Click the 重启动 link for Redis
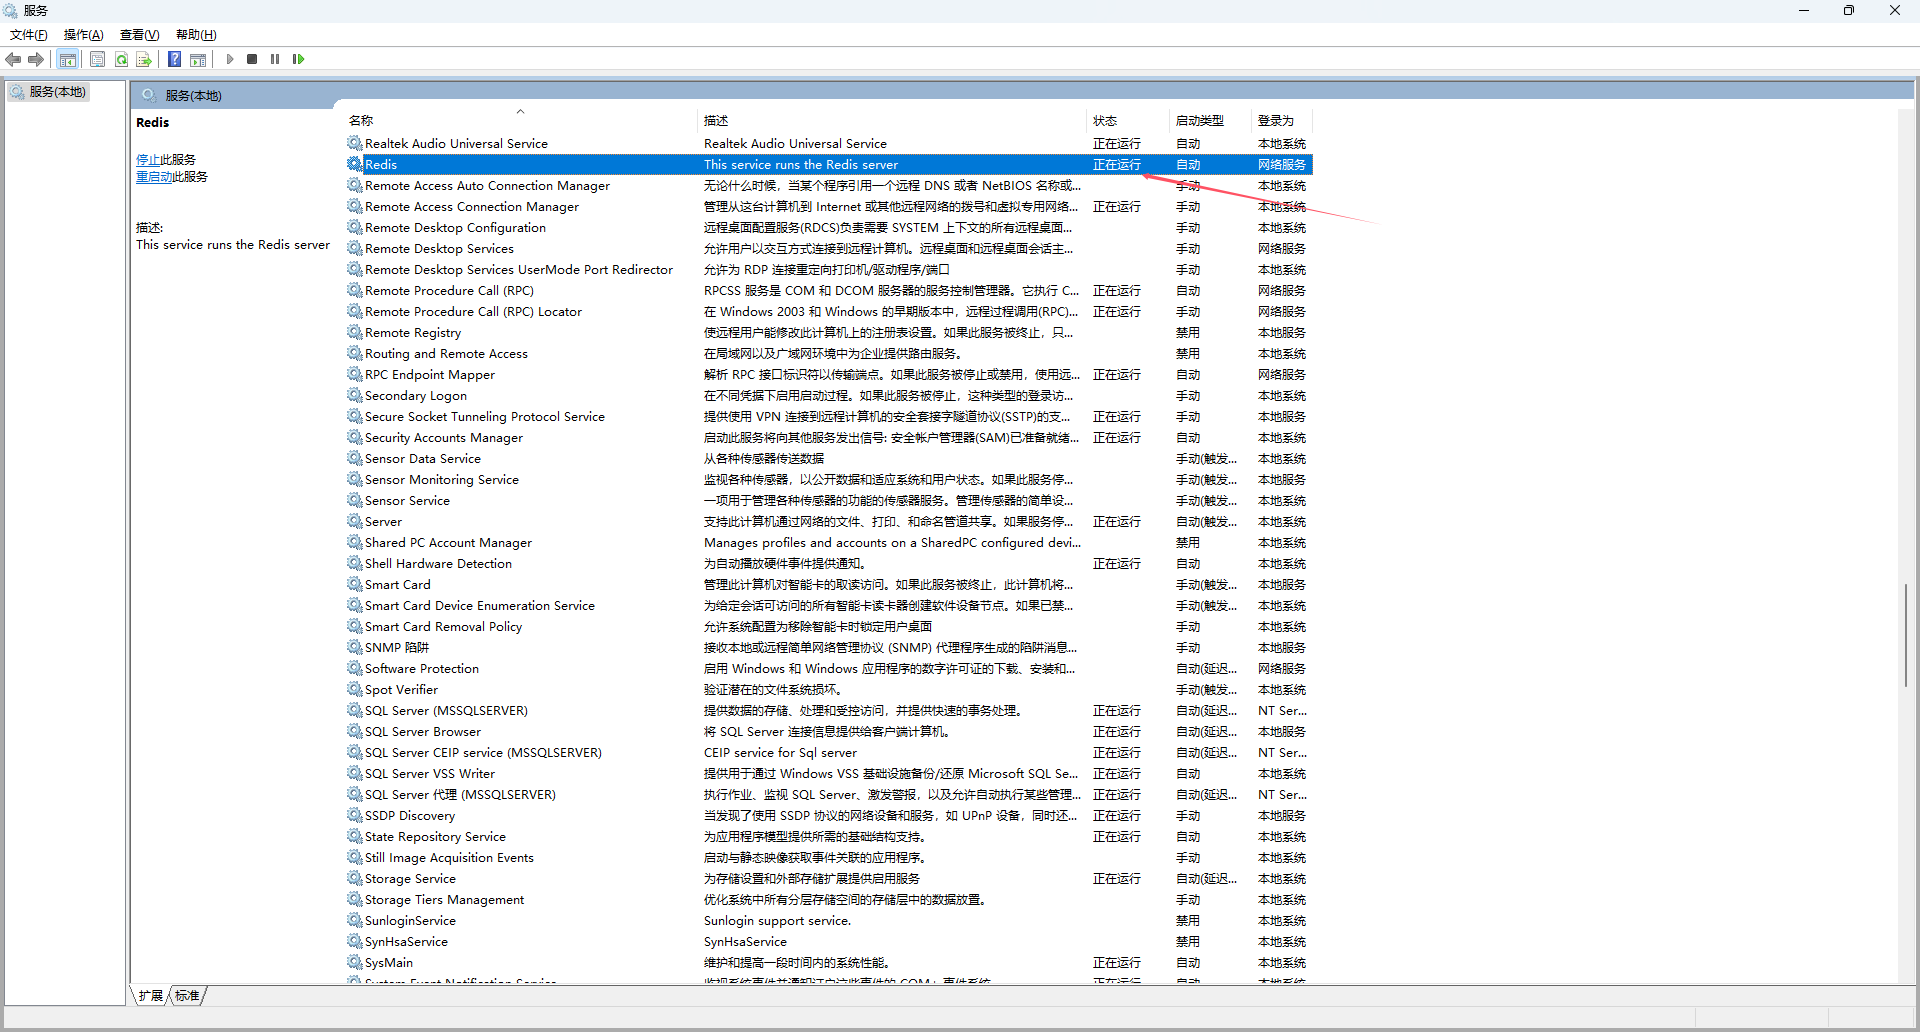The image size is (1920, 1032). (154, 177)
